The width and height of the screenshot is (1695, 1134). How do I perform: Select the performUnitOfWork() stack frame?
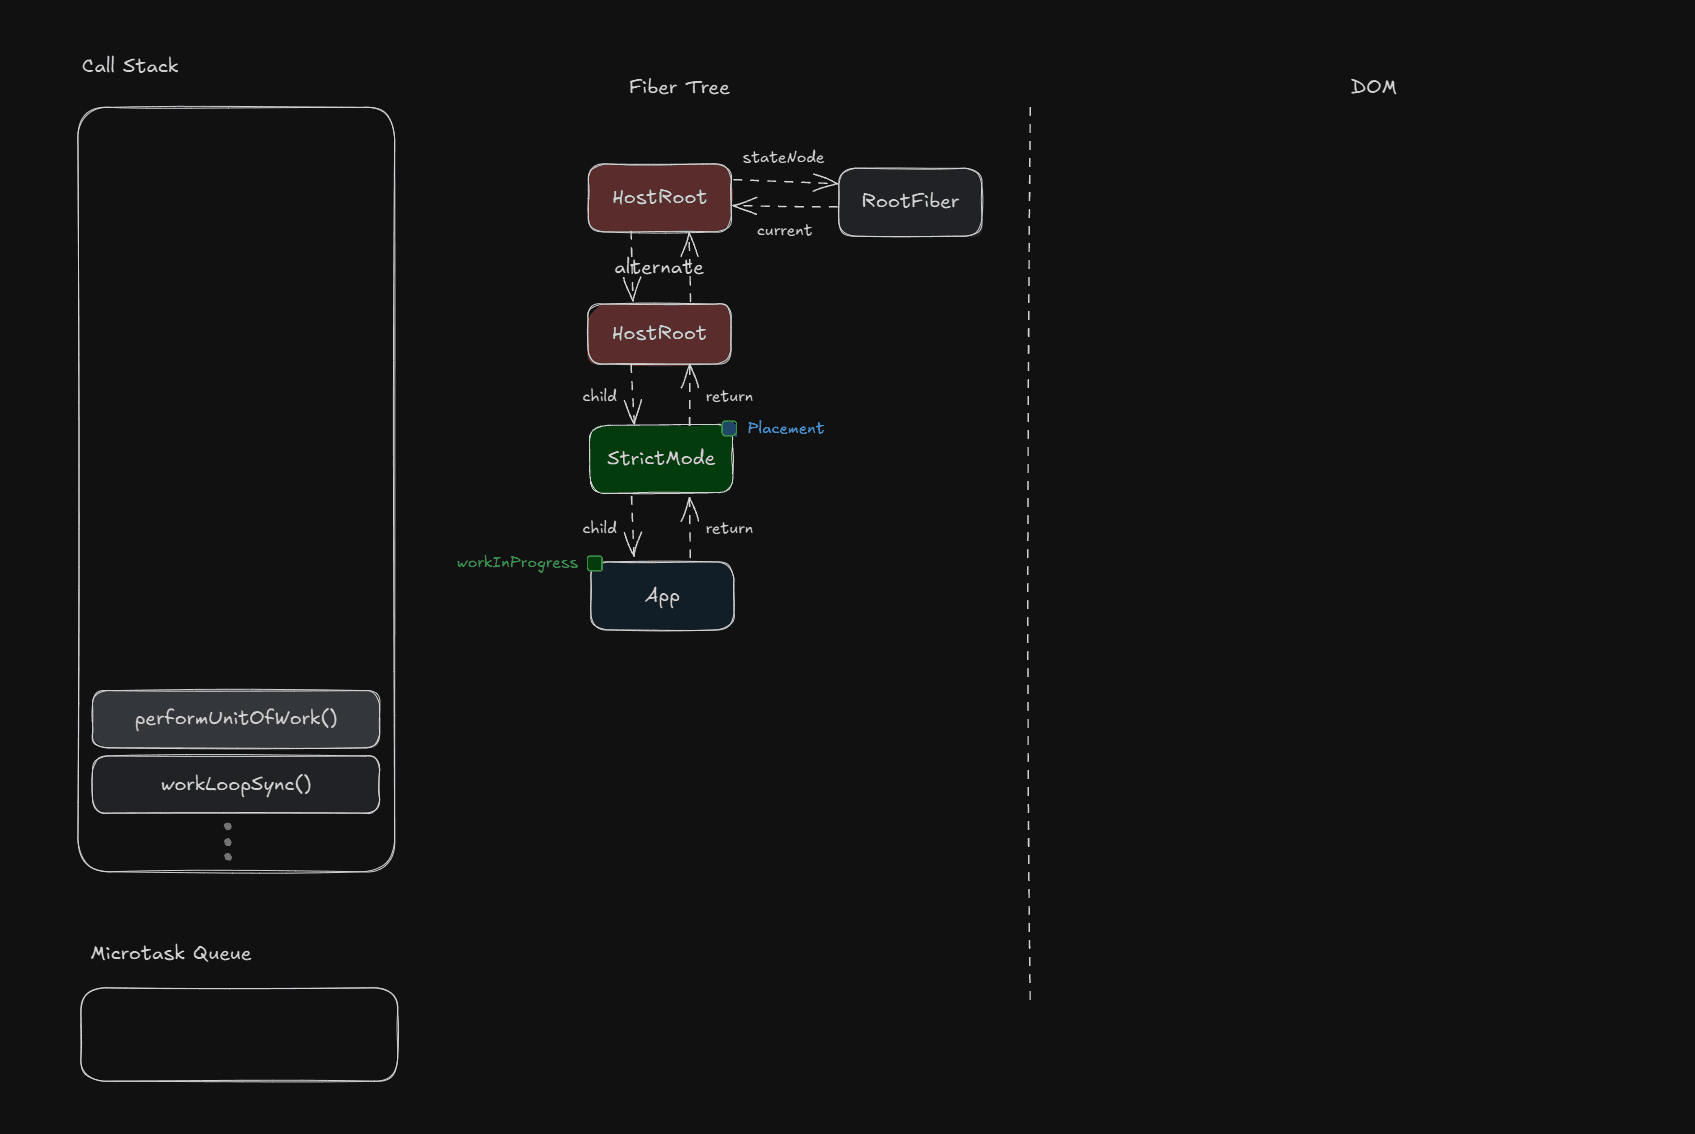coord(236,719)
